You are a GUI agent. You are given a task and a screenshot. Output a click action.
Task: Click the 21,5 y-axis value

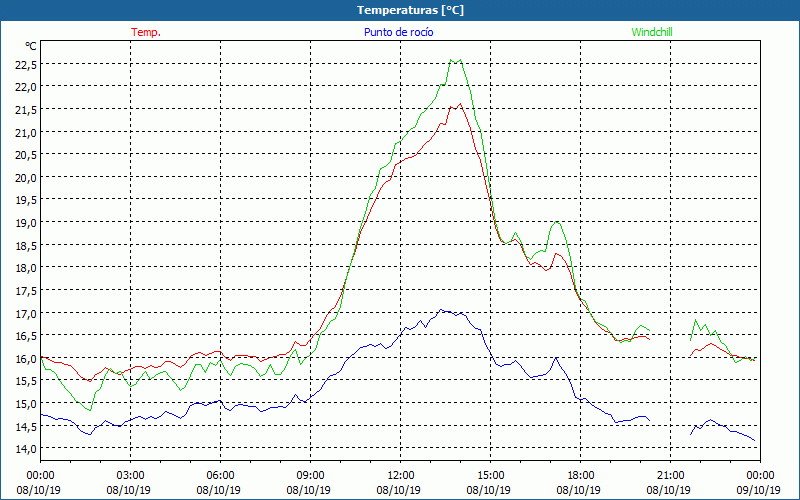point(26,109)
